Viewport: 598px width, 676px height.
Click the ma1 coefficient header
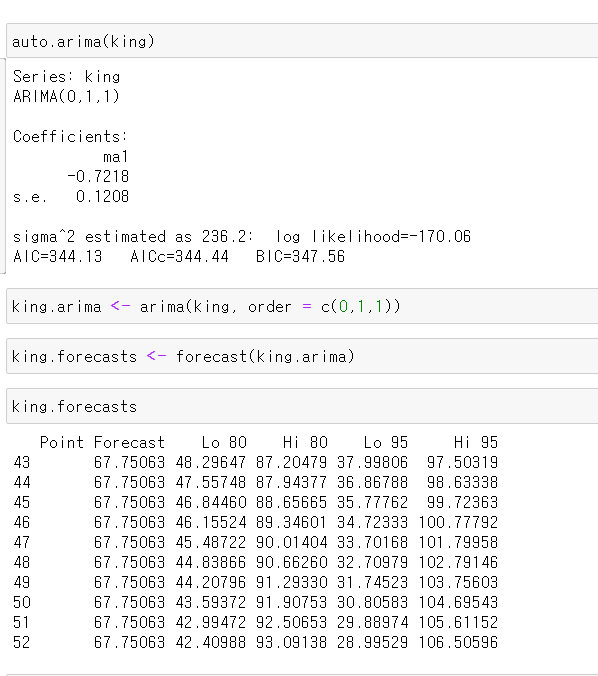click(x=116, y=156)
